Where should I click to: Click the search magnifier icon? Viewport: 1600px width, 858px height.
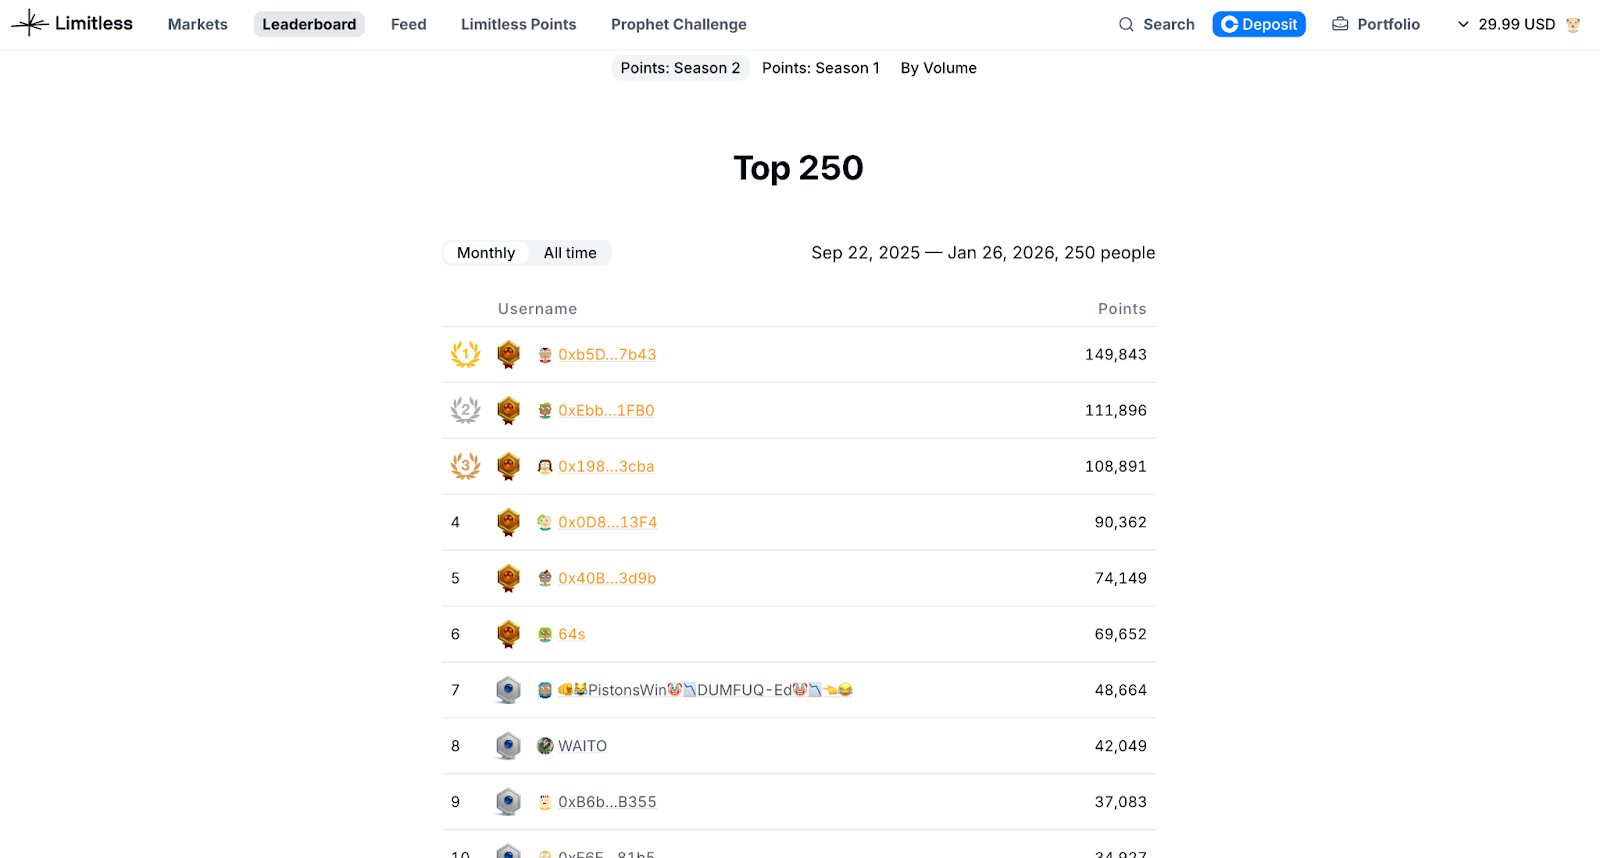coord(1126,24)
